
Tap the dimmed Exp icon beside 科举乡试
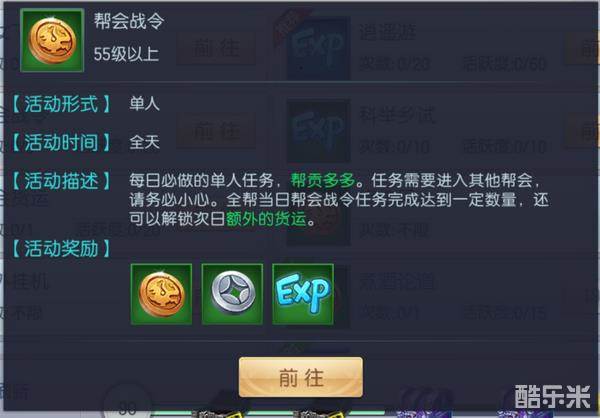click(318, 131)
